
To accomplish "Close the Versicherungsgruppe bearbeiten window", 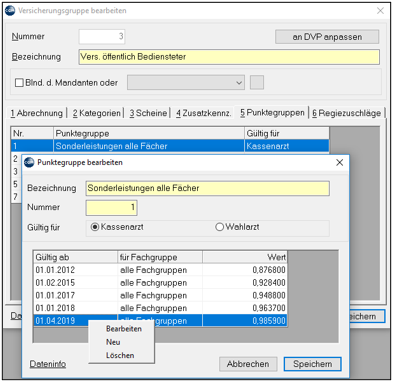I will 380,11.
